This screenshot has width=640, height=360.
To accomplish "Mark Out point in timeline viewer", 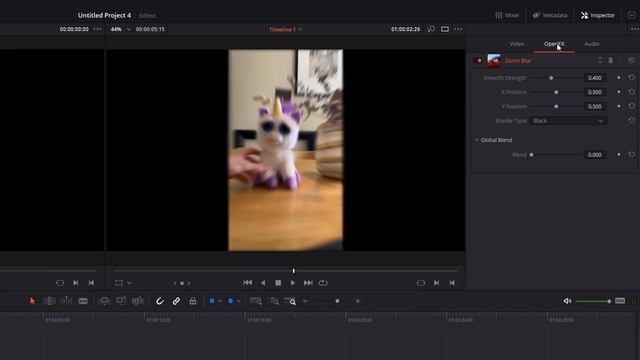I will 452,283.
